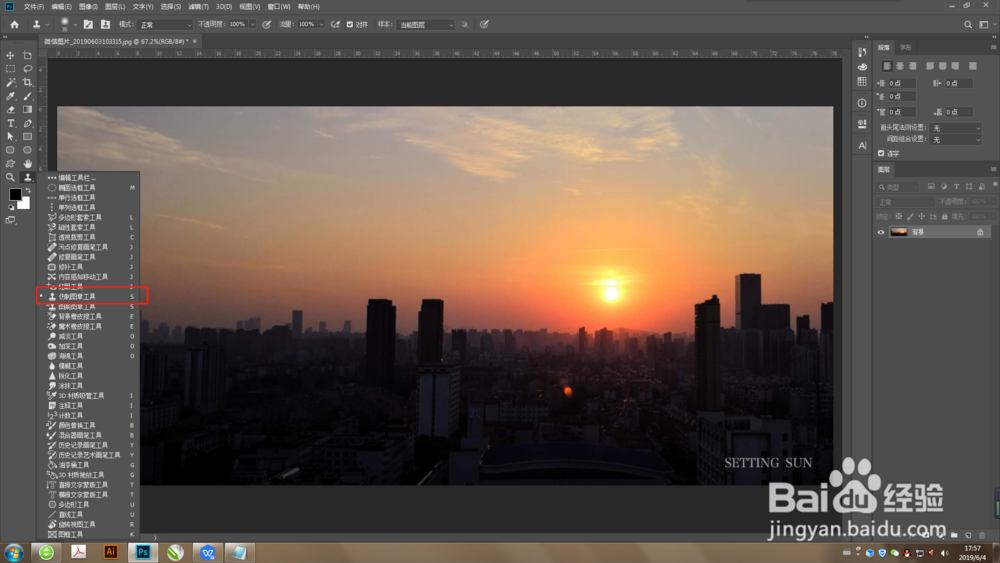Image resolution: width=1000 pixels, height=563 pixels.
Task: Click the Ellipse tool in toolbox
Action: [27, 150]
